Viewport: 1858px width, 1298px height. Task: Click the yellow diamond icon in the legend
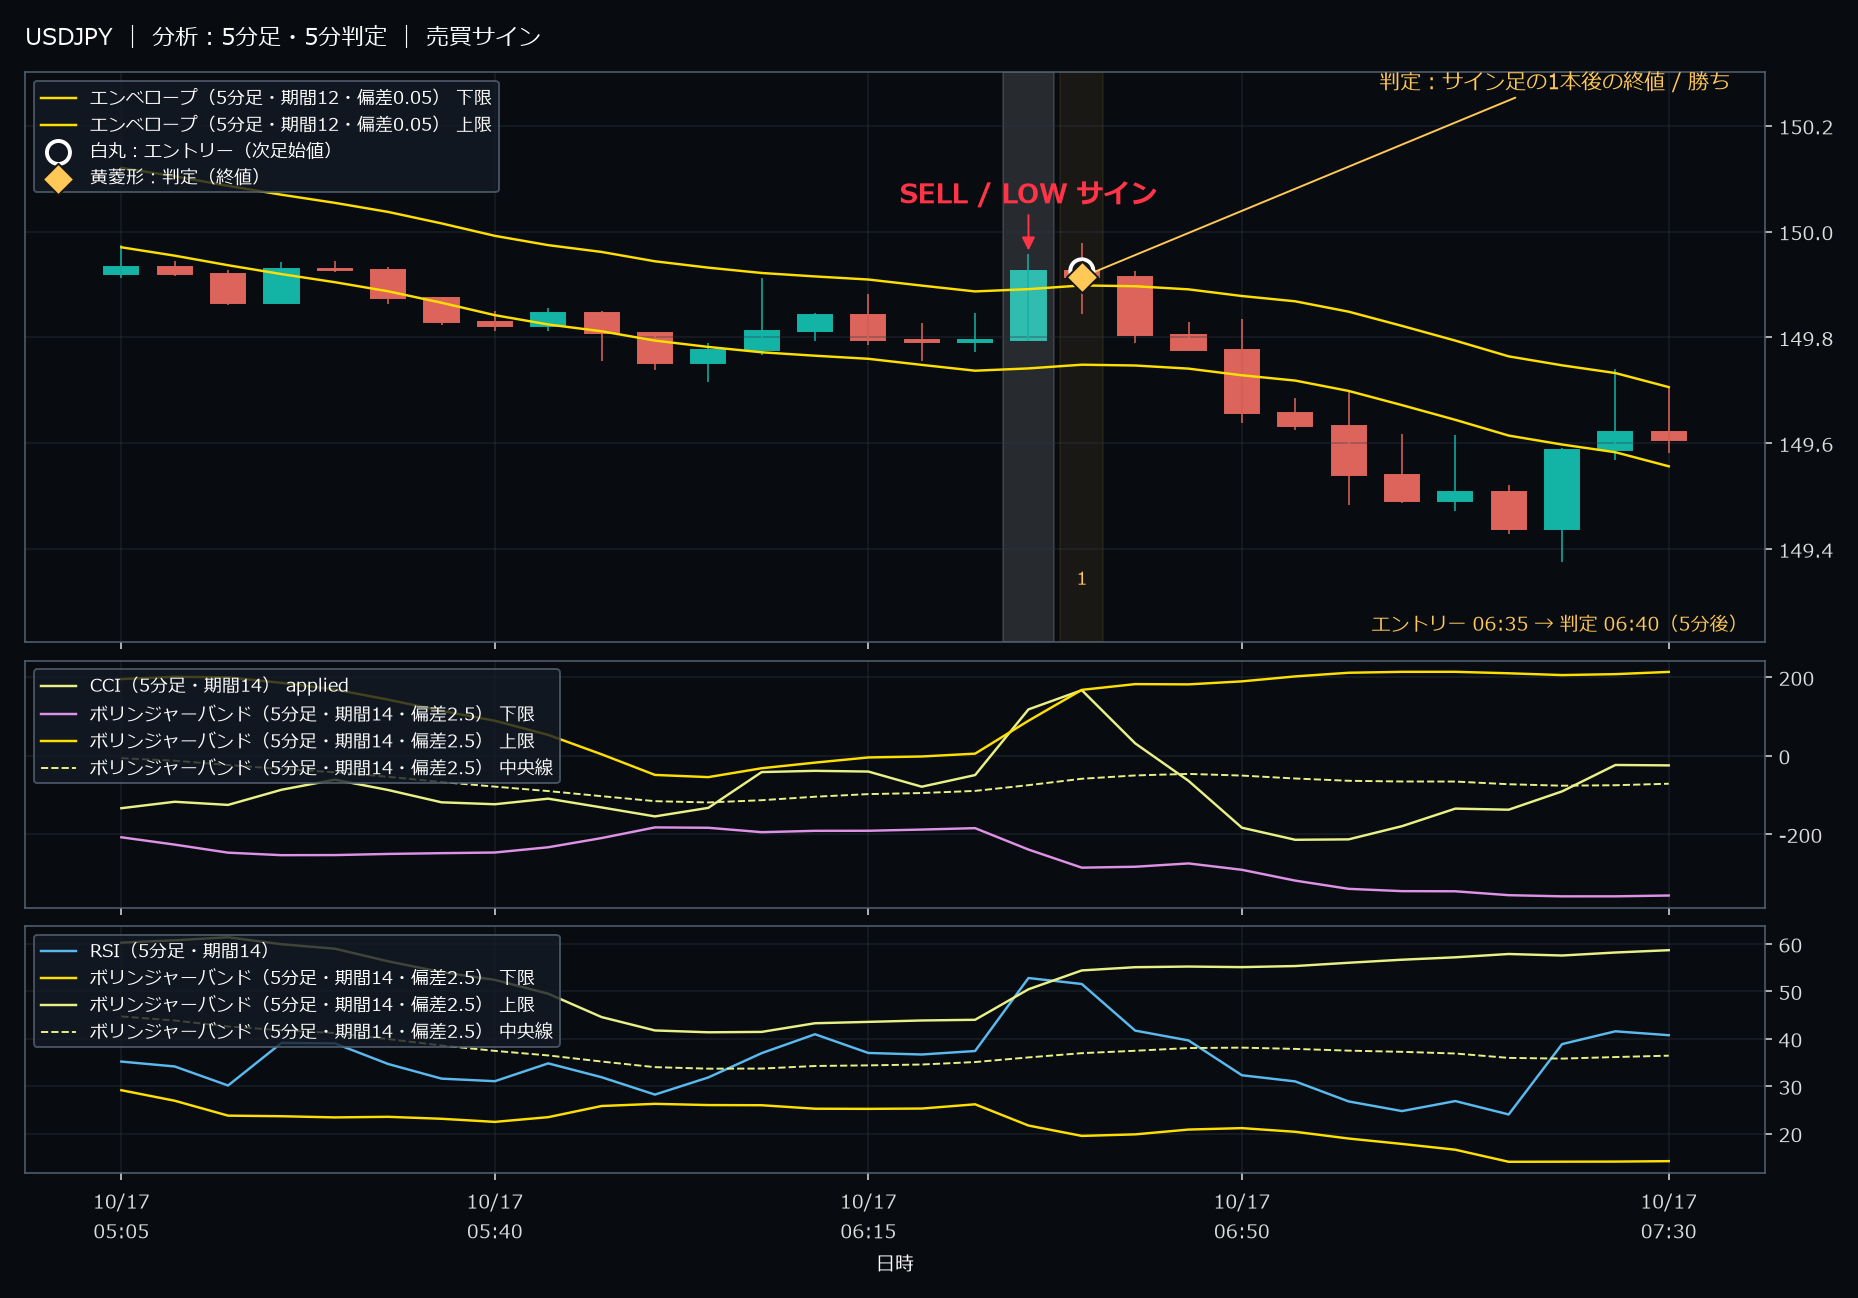(x=59, y=179)
